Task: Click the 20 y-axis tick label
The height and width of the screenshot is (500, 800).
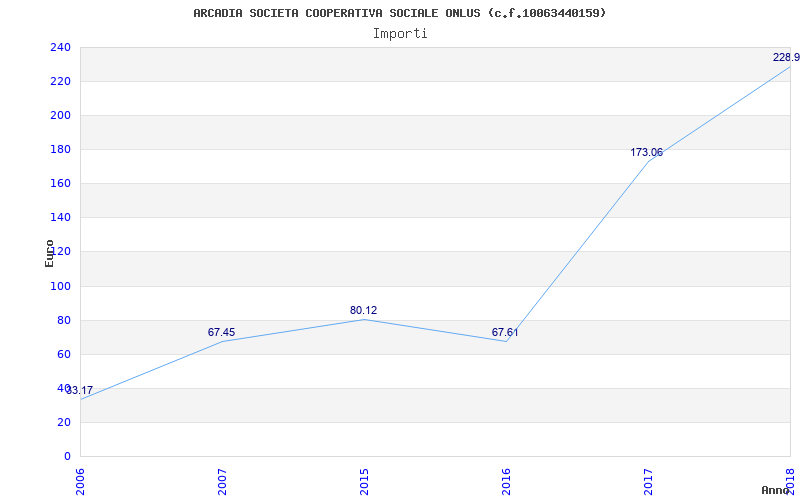Action: pyautogui.click(x=64, y=422)
